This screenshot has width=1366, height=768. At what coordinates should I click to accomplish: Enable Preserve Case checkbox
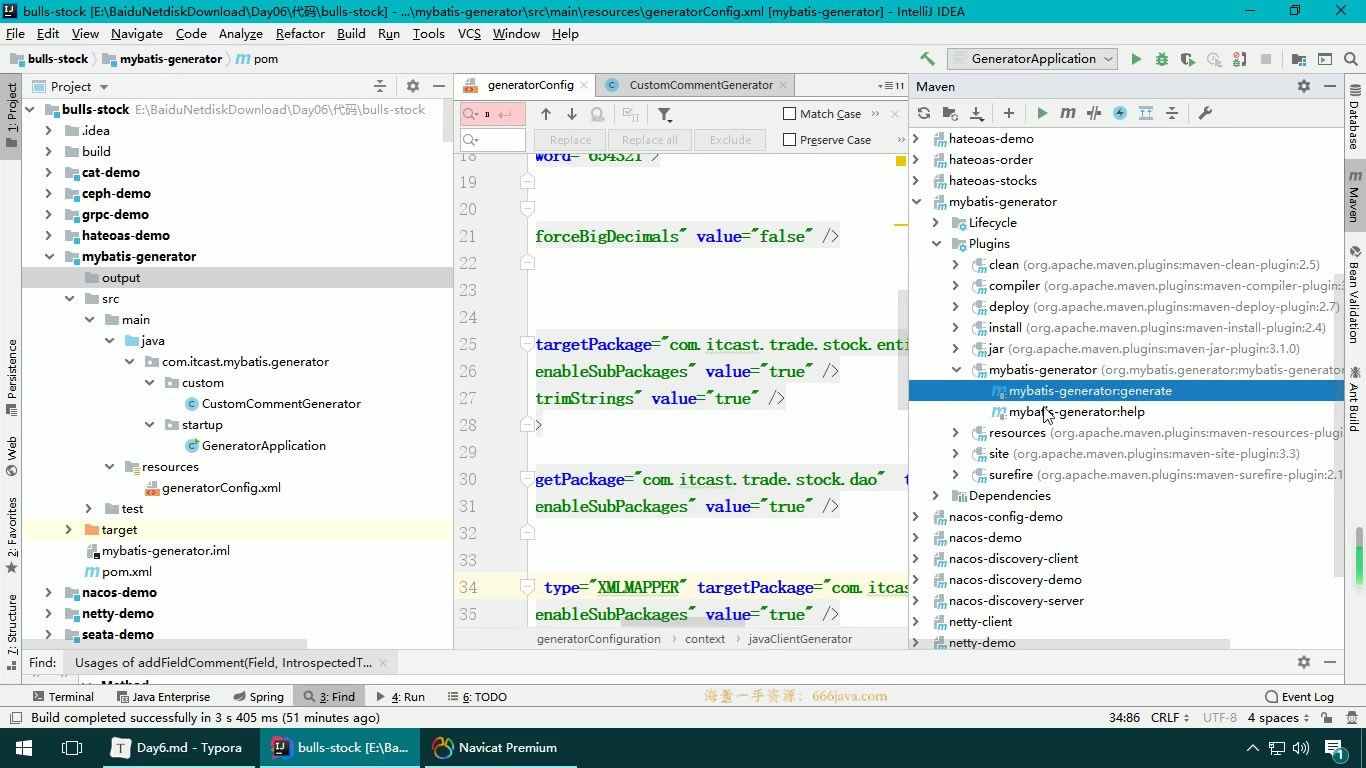[x=789, y=140]
